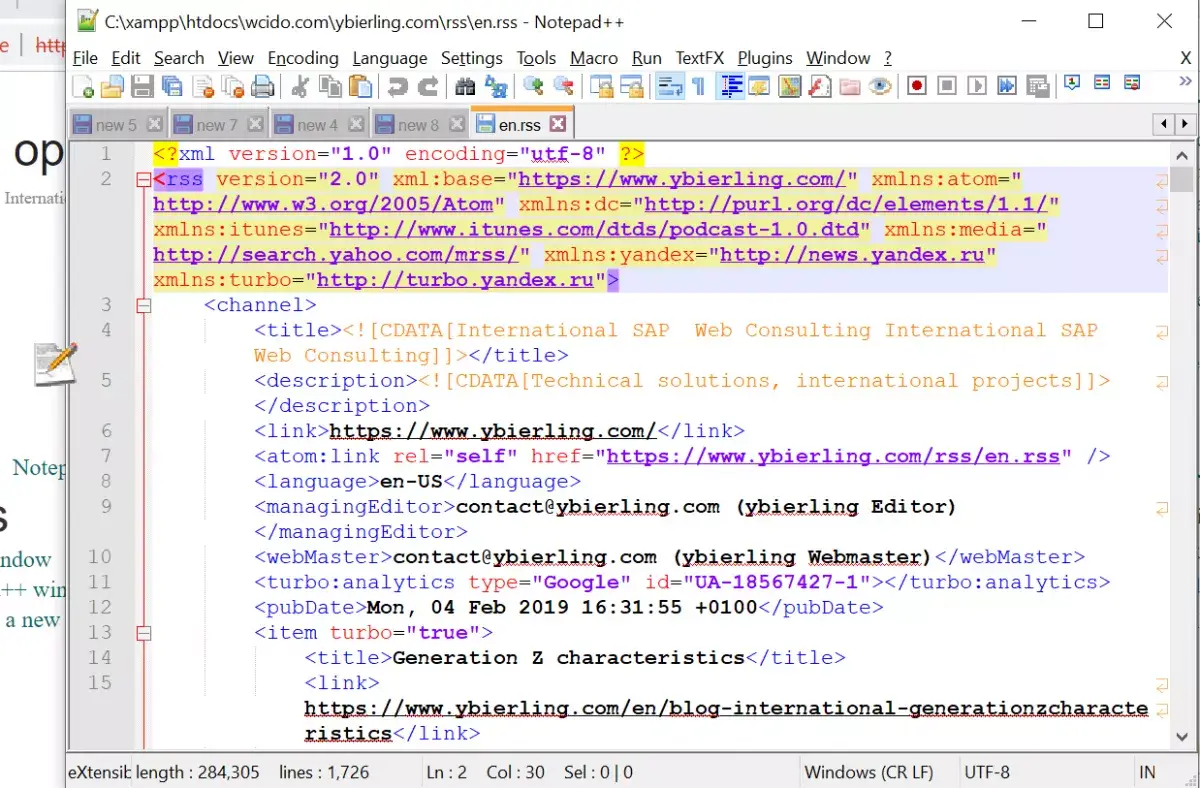Close the en.rss tab
The width and height of the screenshot is (1200, 788).
[558, 125]
